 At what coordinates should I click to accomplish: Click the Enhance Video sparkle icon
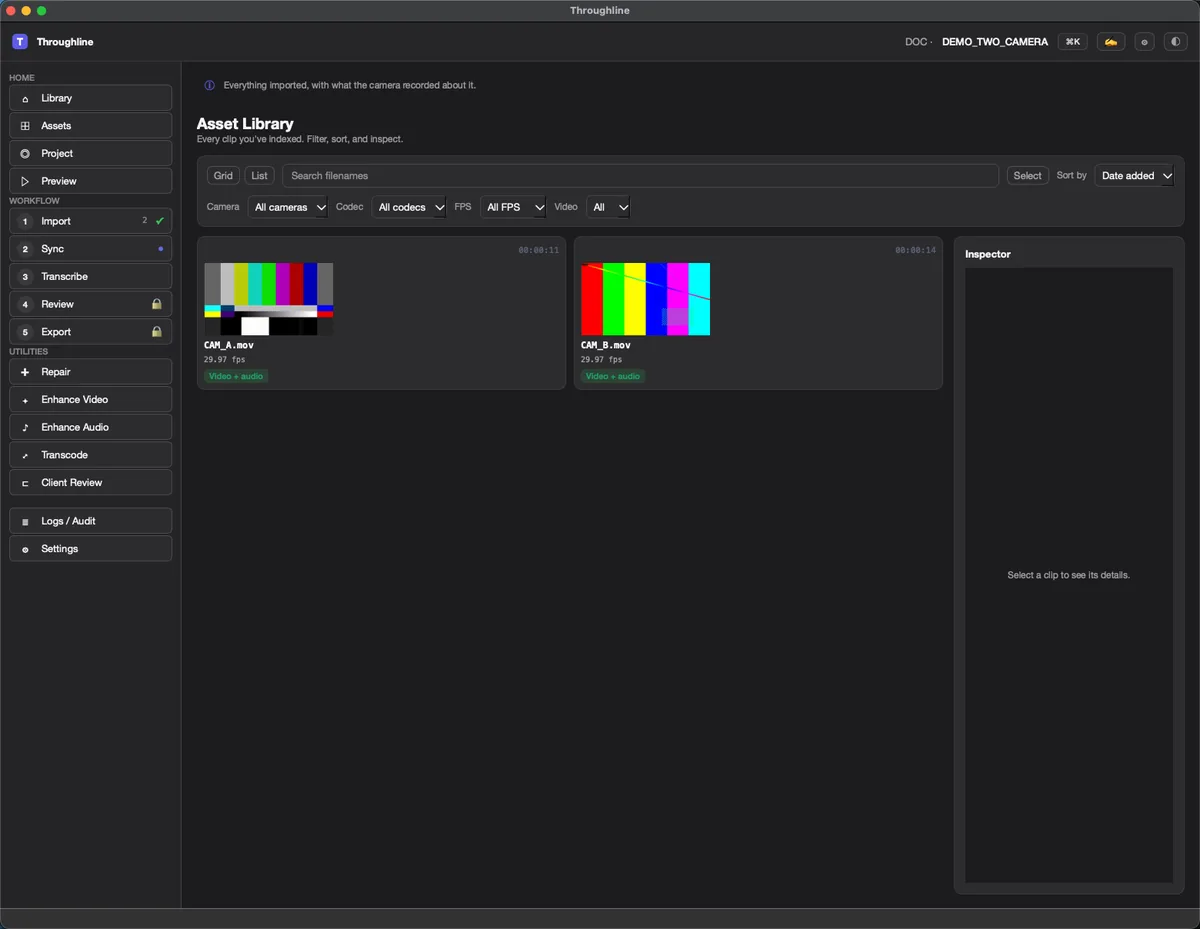click(25, 400)
